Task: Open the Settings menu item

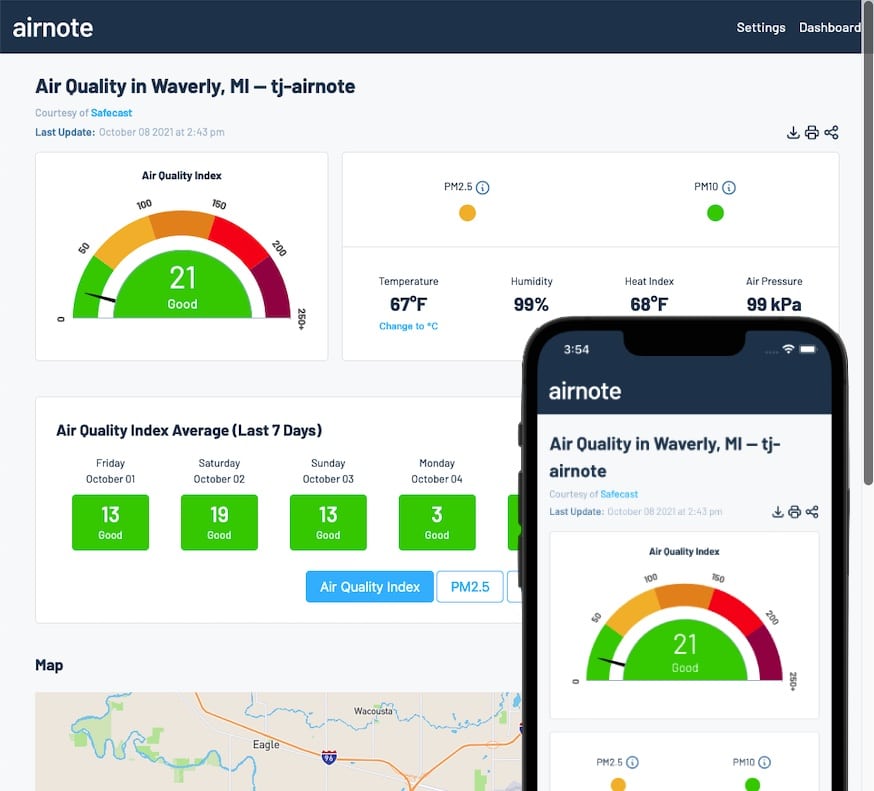Action: pos(761,27)
